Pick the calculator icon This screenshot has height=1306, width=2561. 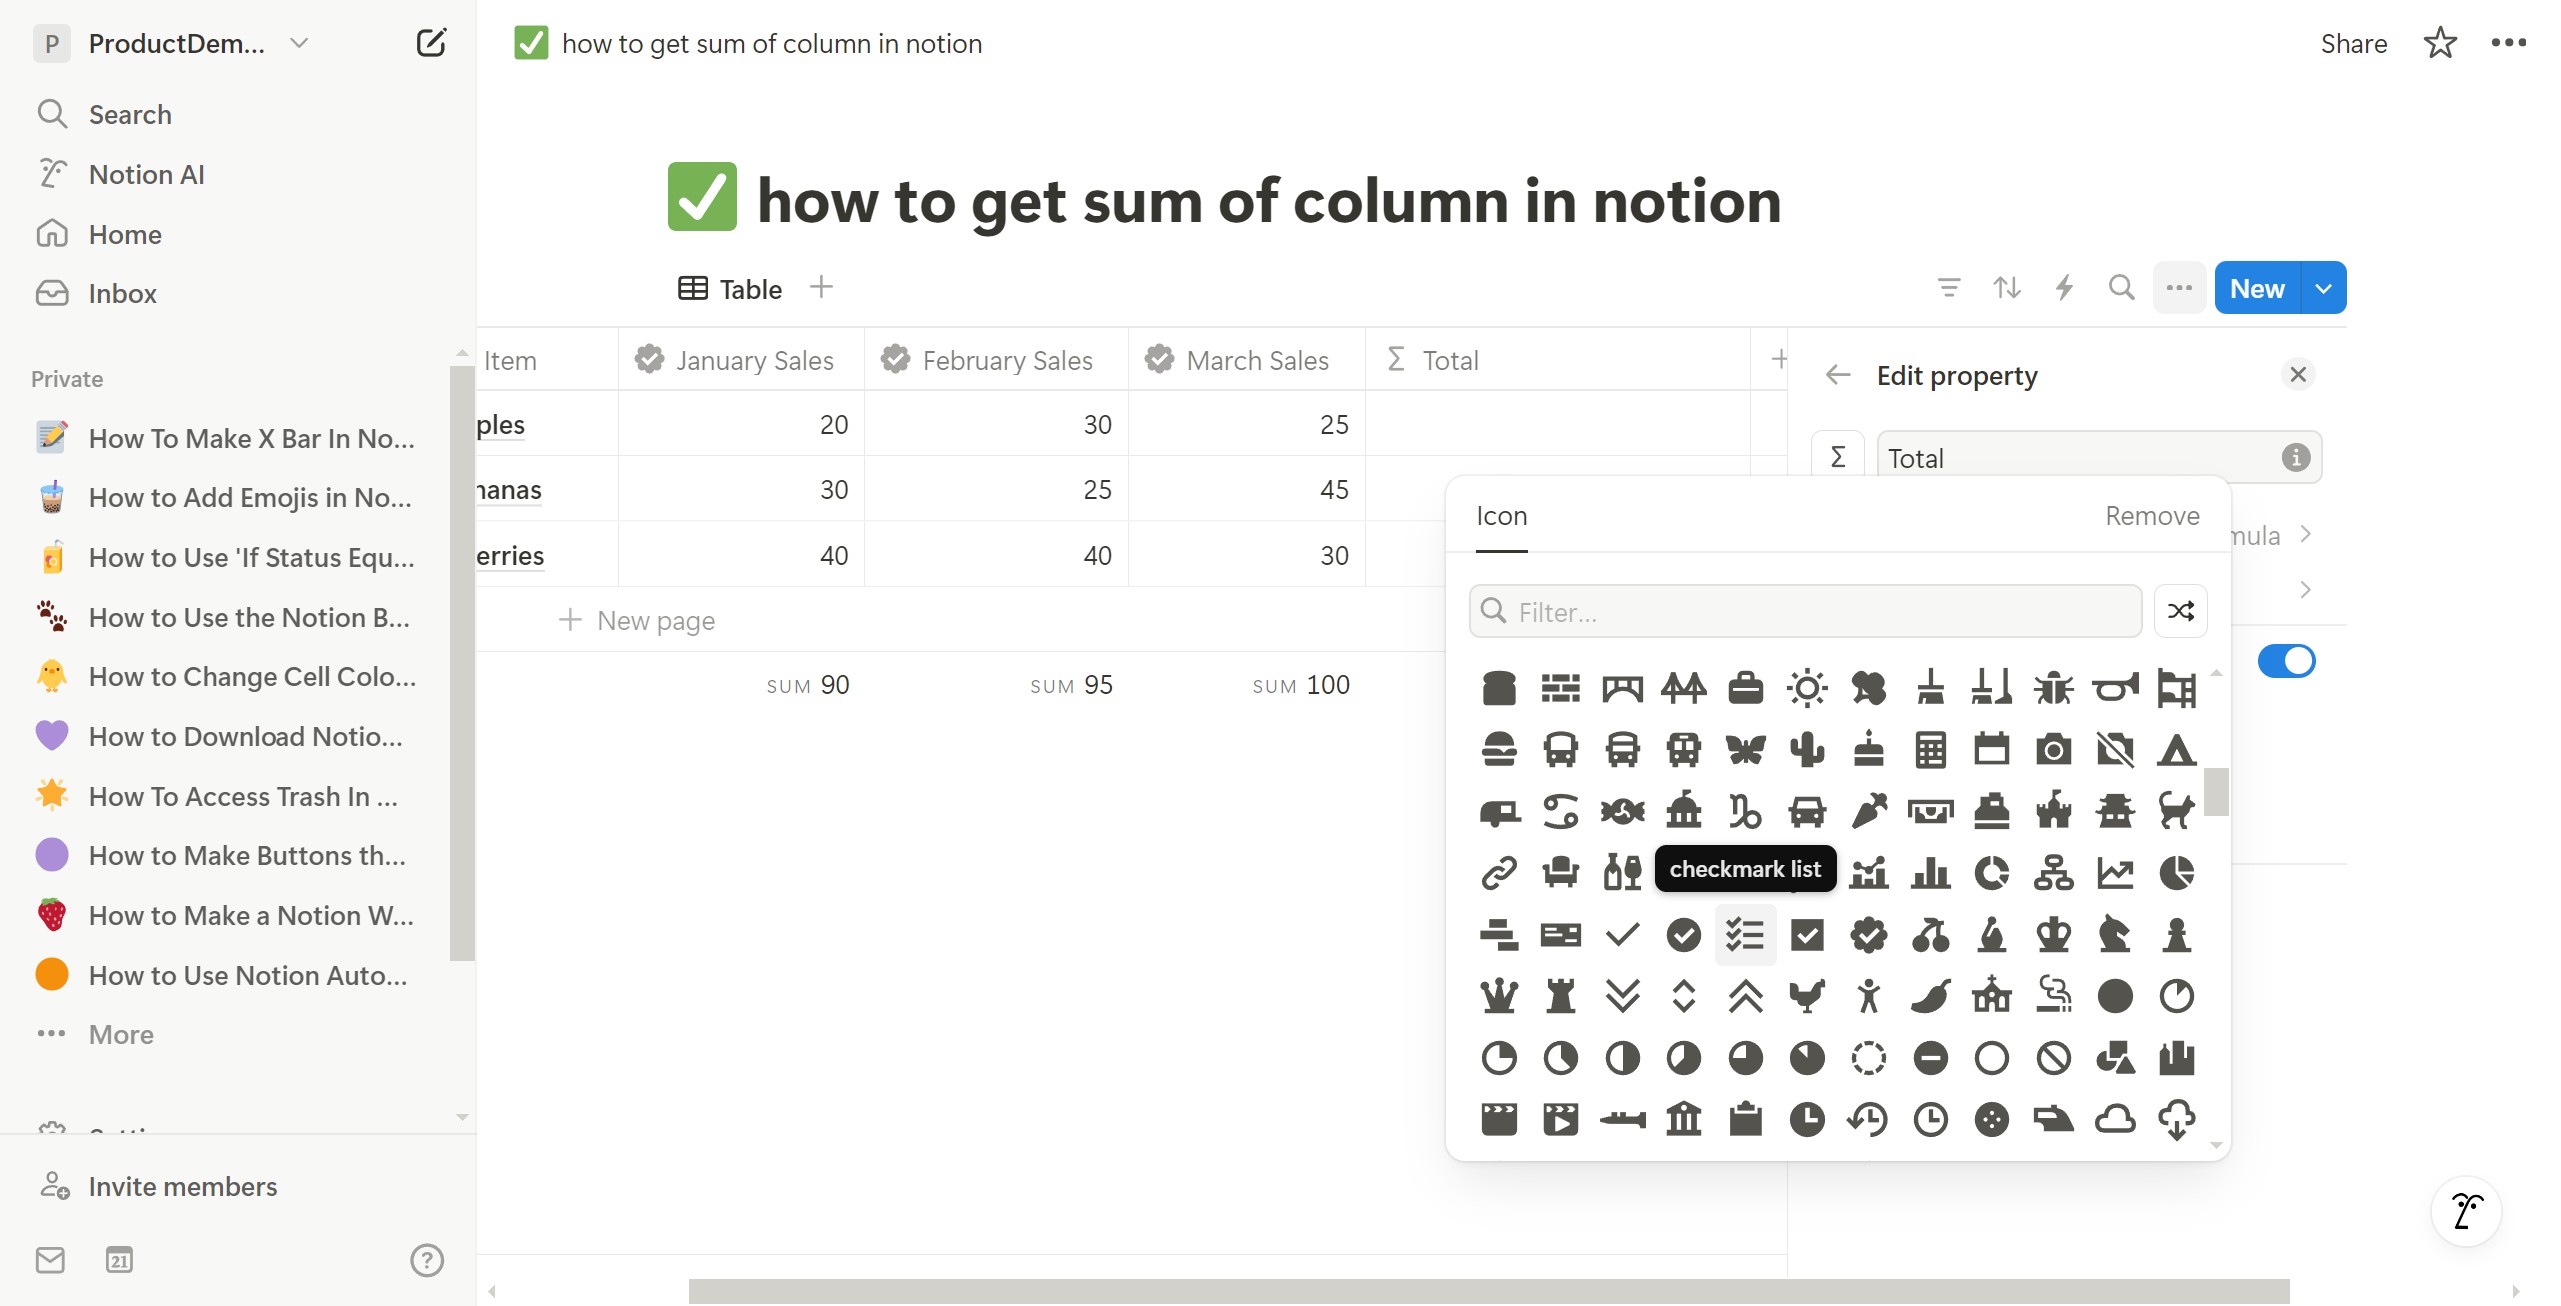(1930, 749)
